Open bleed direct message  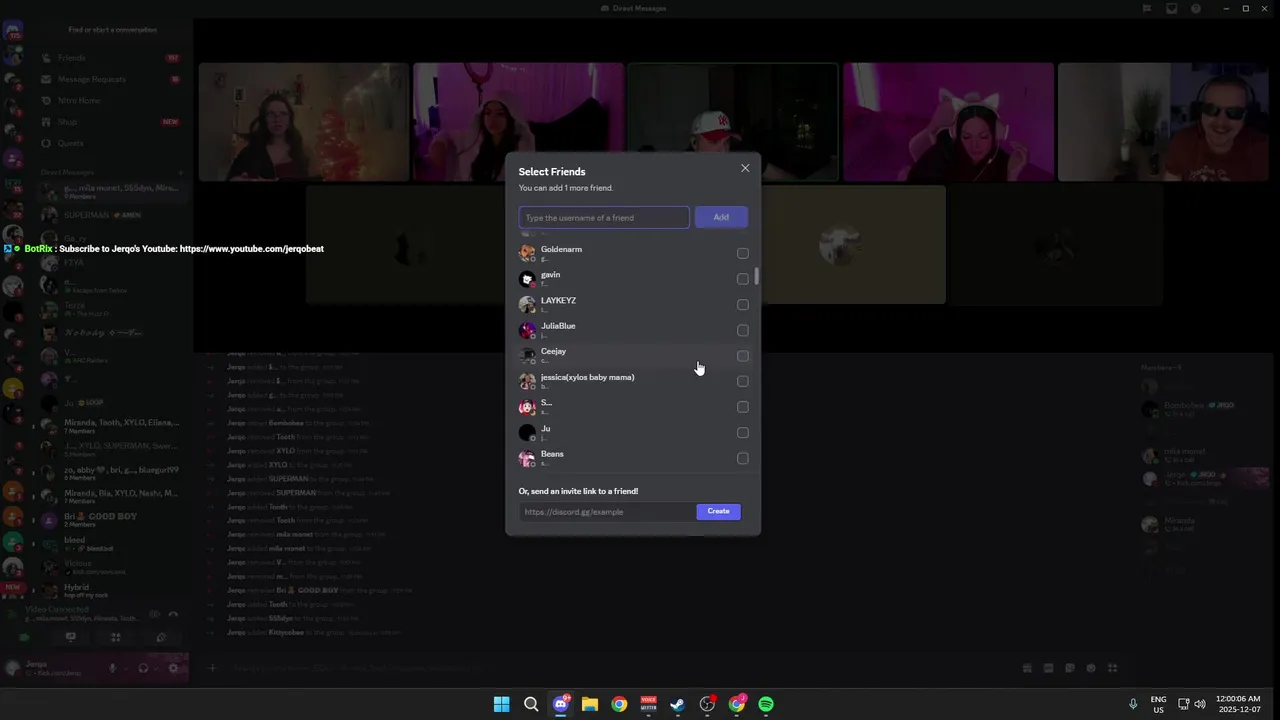pyautogui.click(x=110, y=543)
